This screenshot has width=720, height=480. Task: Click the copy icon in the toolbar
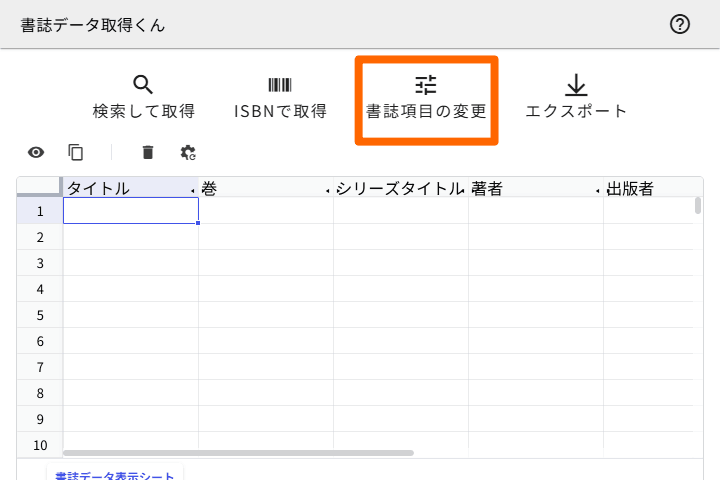click(x=76, y=152)
